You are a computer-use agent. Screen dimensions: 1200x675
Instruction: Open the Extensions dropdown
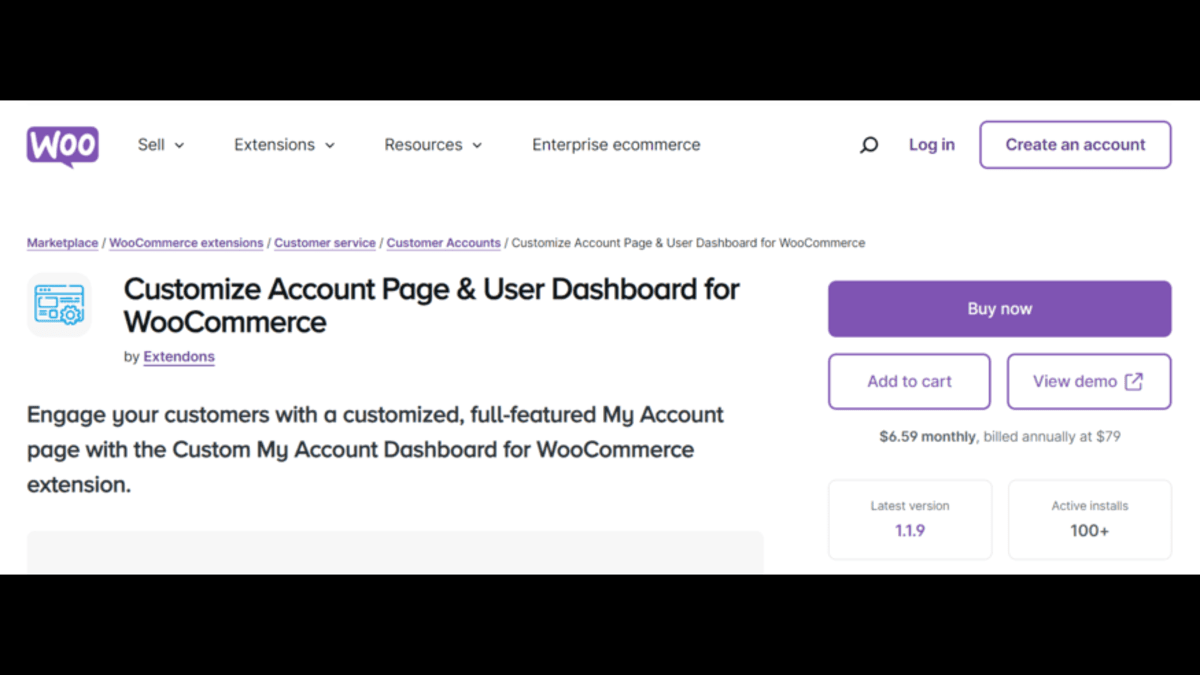coord(284,145)
